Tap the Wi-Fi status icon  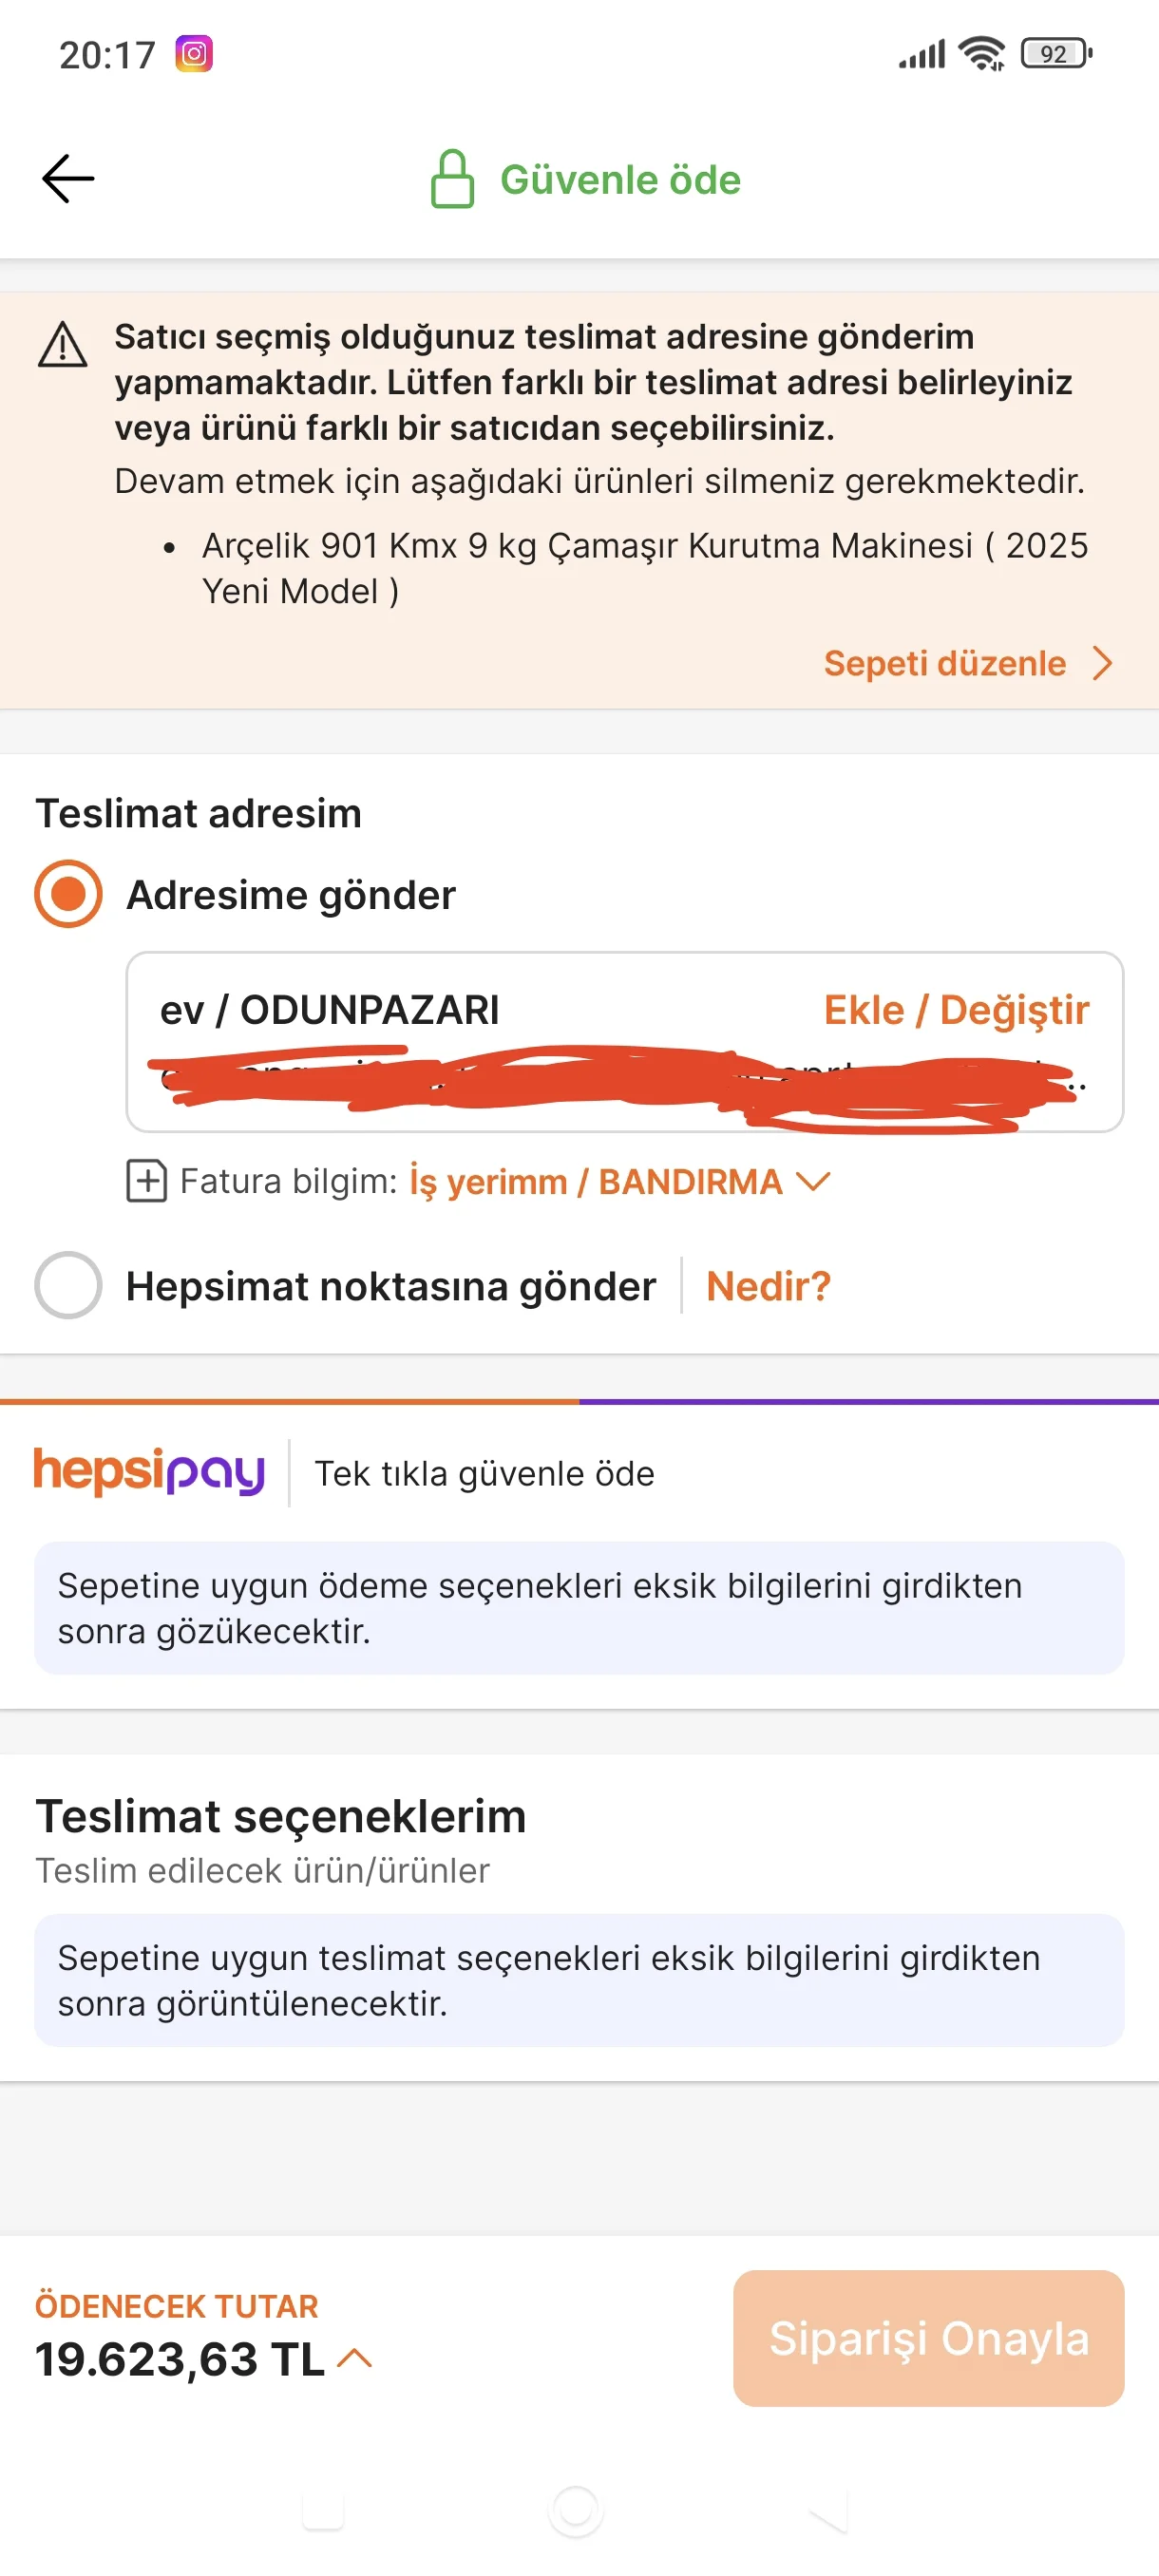[x=981, y=54]
